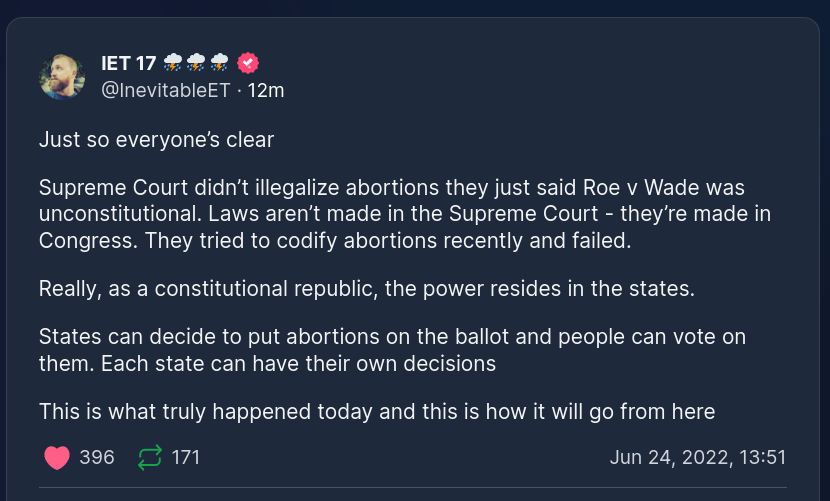830x501 pixels.
Task: Click the verified badge next to IET 17
Action: tap(248, 63)
